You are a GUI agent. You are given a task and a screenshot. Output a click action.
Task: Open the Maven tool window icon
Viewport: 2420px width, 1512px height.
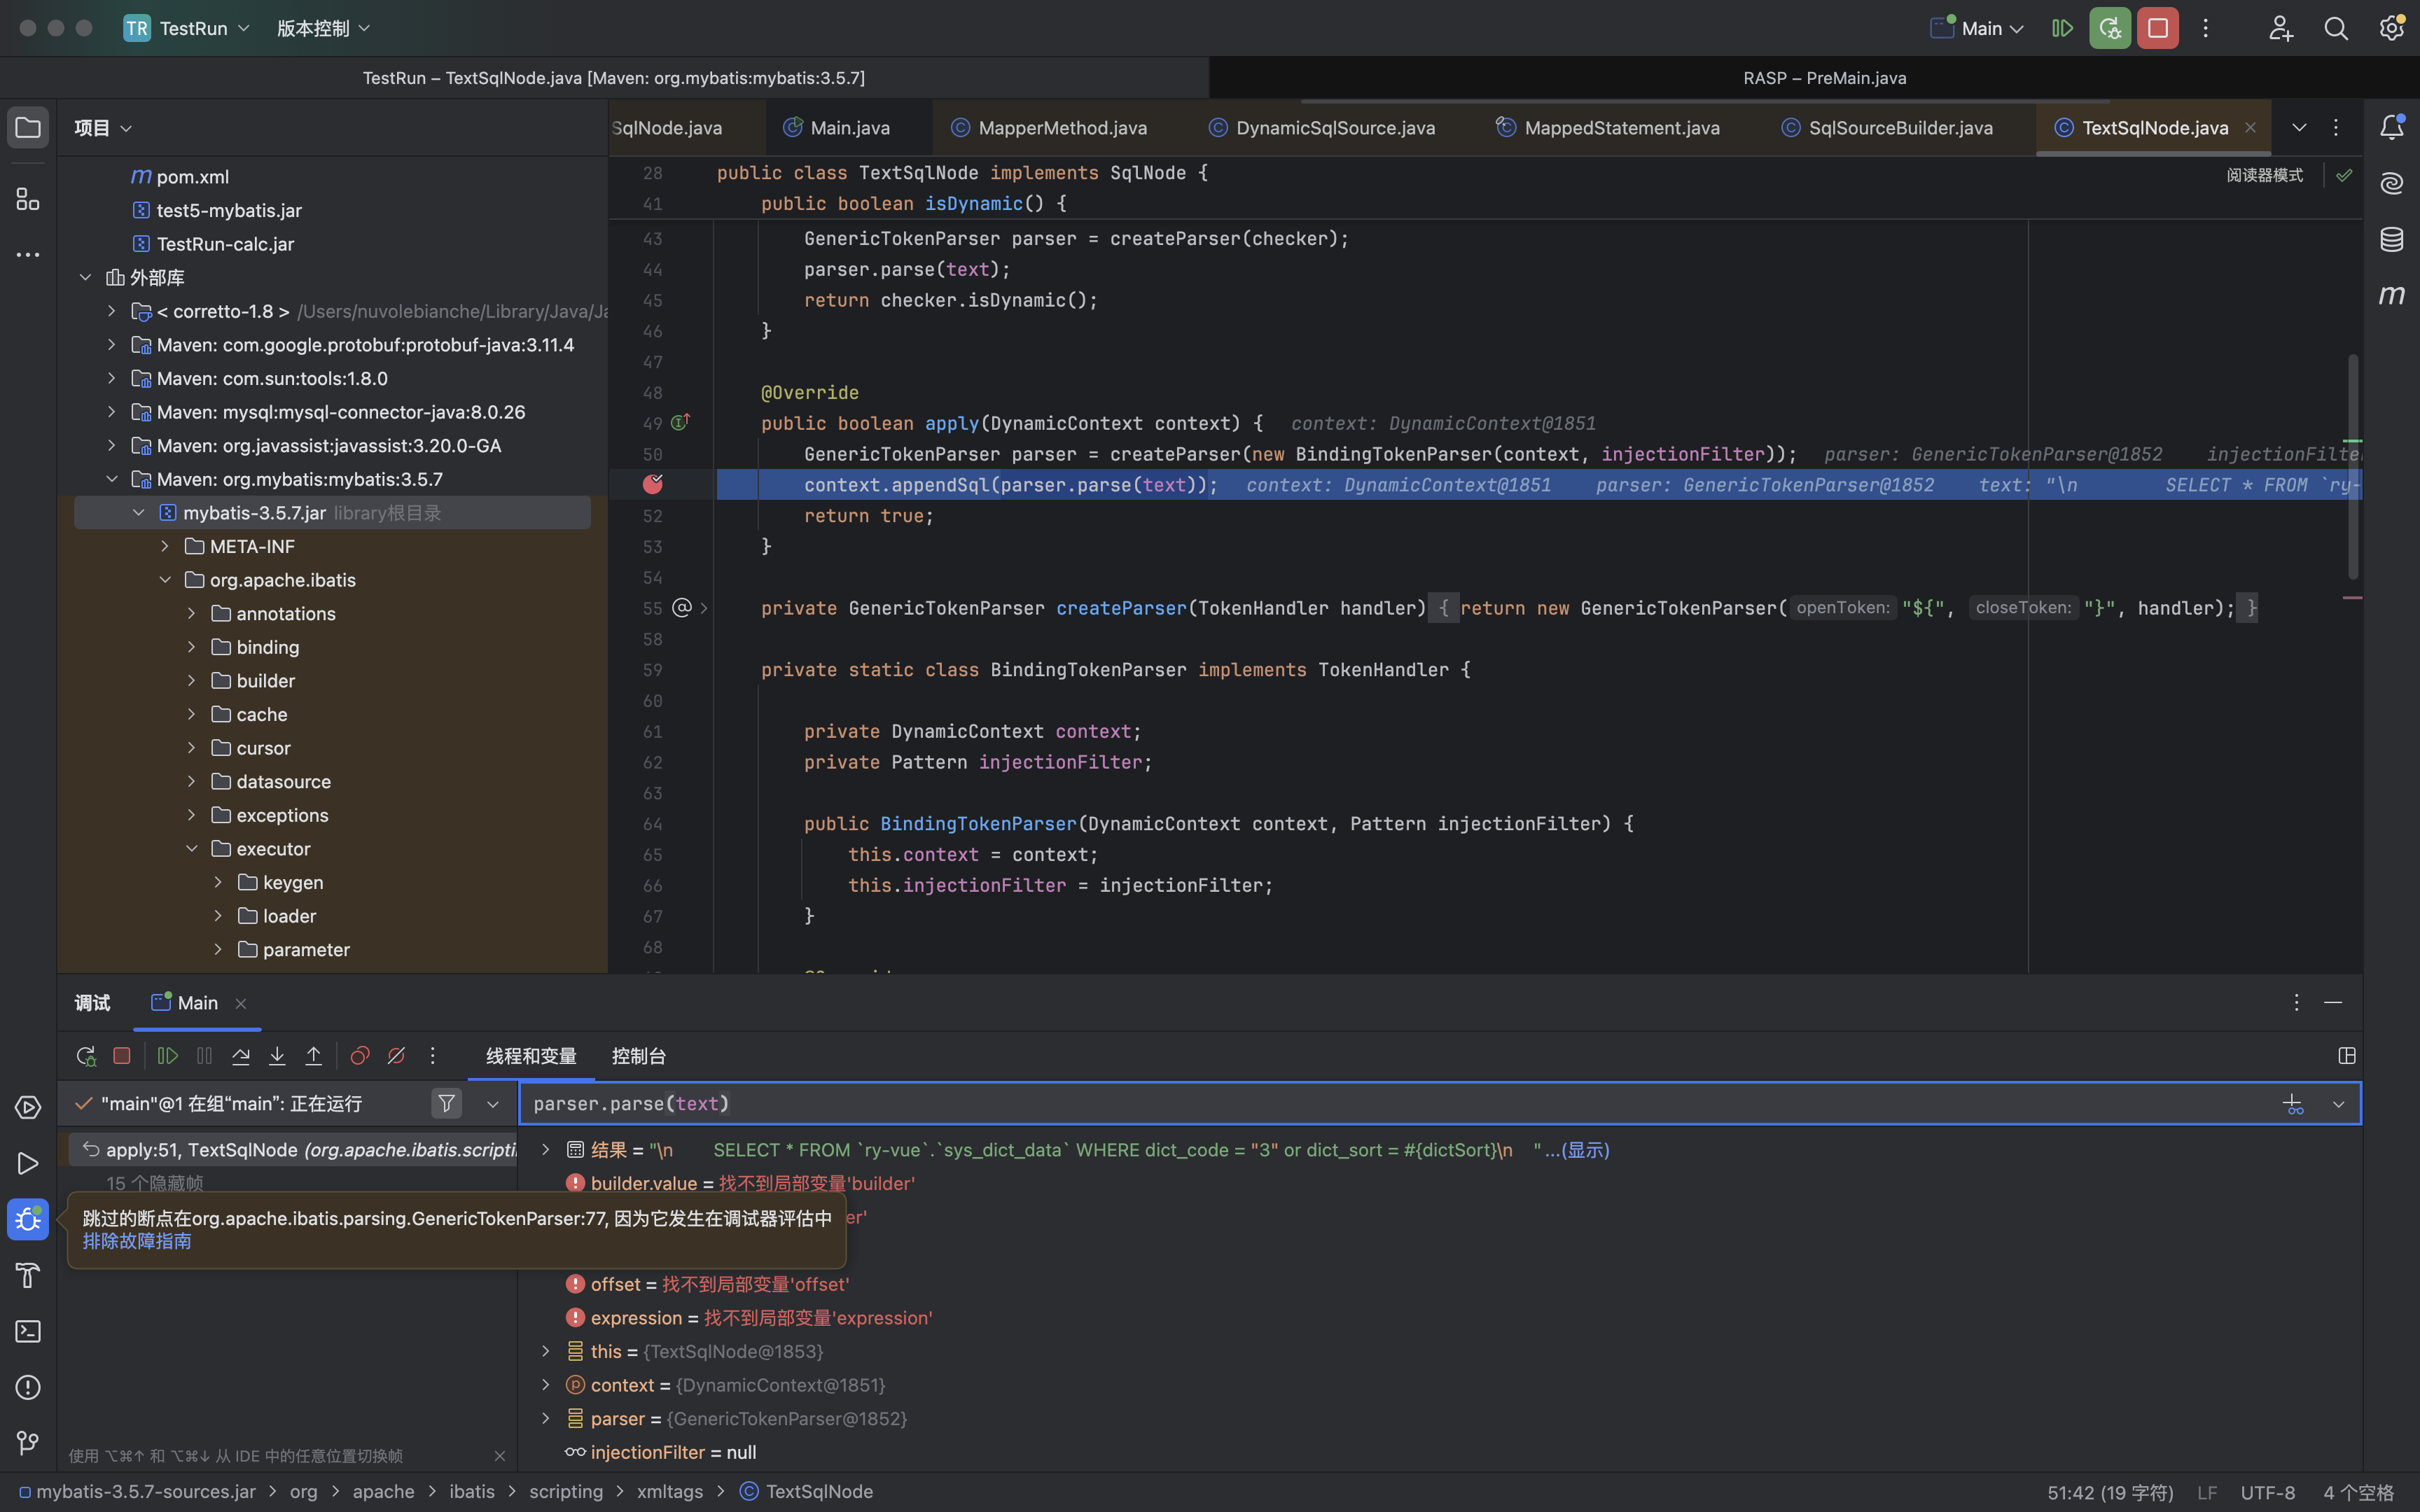[2392, 295]
